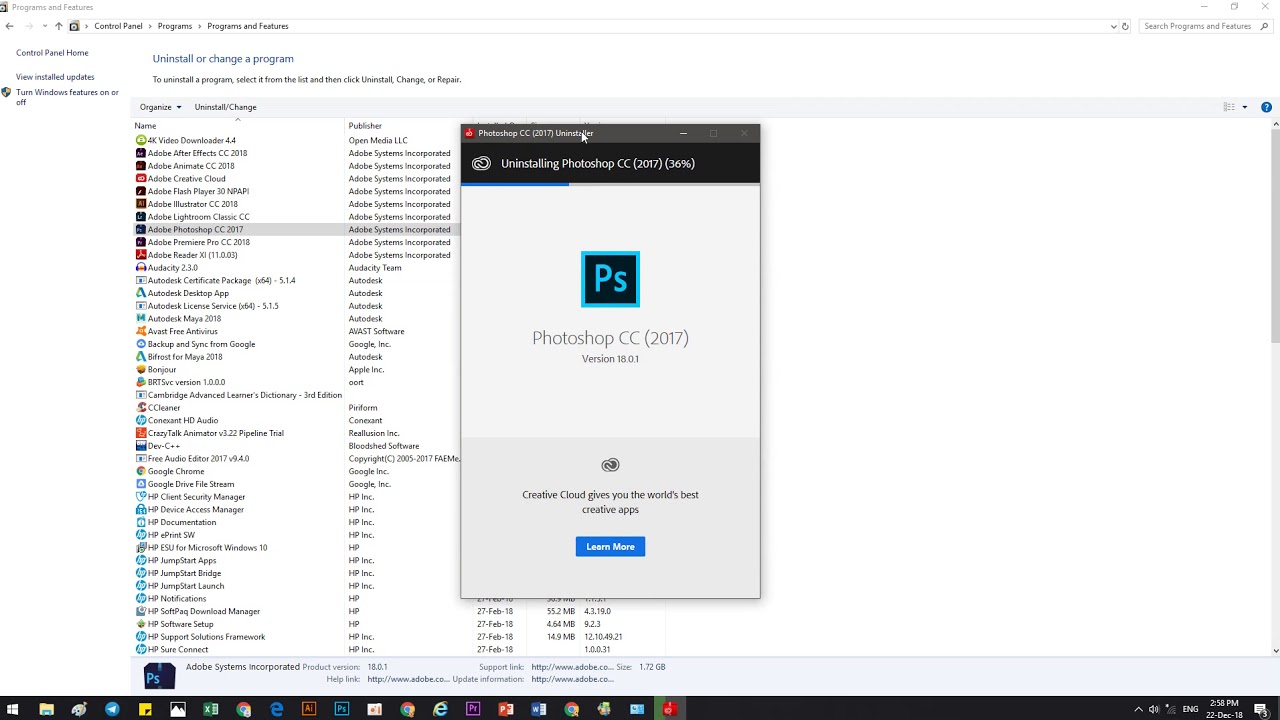Open the Adobe Support link URL
Image resolution: width=1280 pixels, height=720 pixels.
click(x=571, y=667)
